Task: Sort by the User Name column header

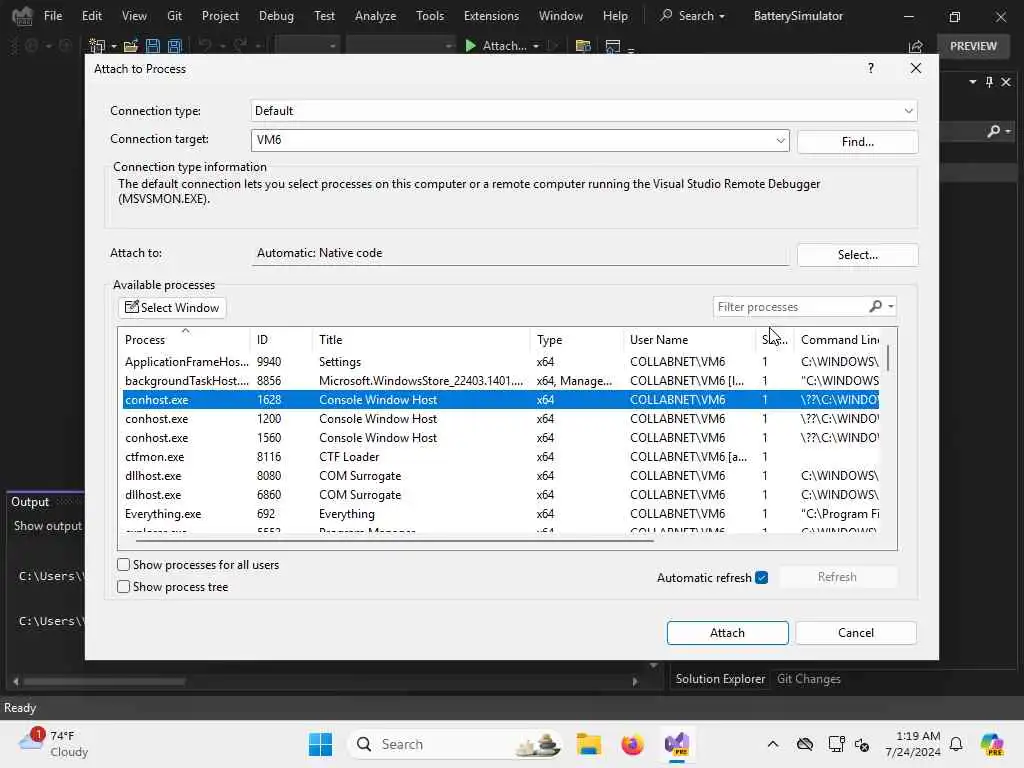Action: point(689,340)
